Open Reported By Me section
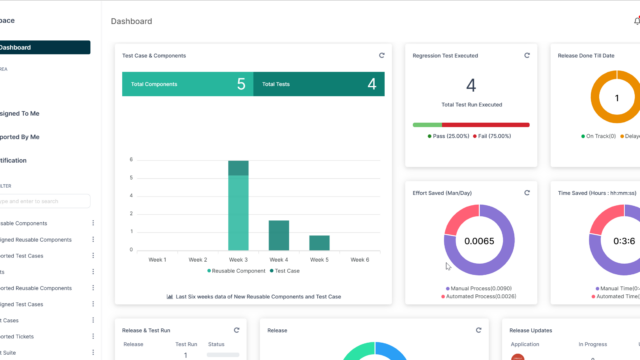640x360 pixels. click(20, 137)
